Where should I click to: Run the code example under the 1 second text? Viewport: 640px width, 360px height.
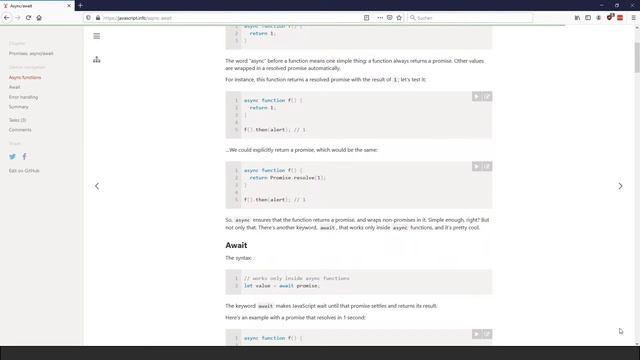476,334
